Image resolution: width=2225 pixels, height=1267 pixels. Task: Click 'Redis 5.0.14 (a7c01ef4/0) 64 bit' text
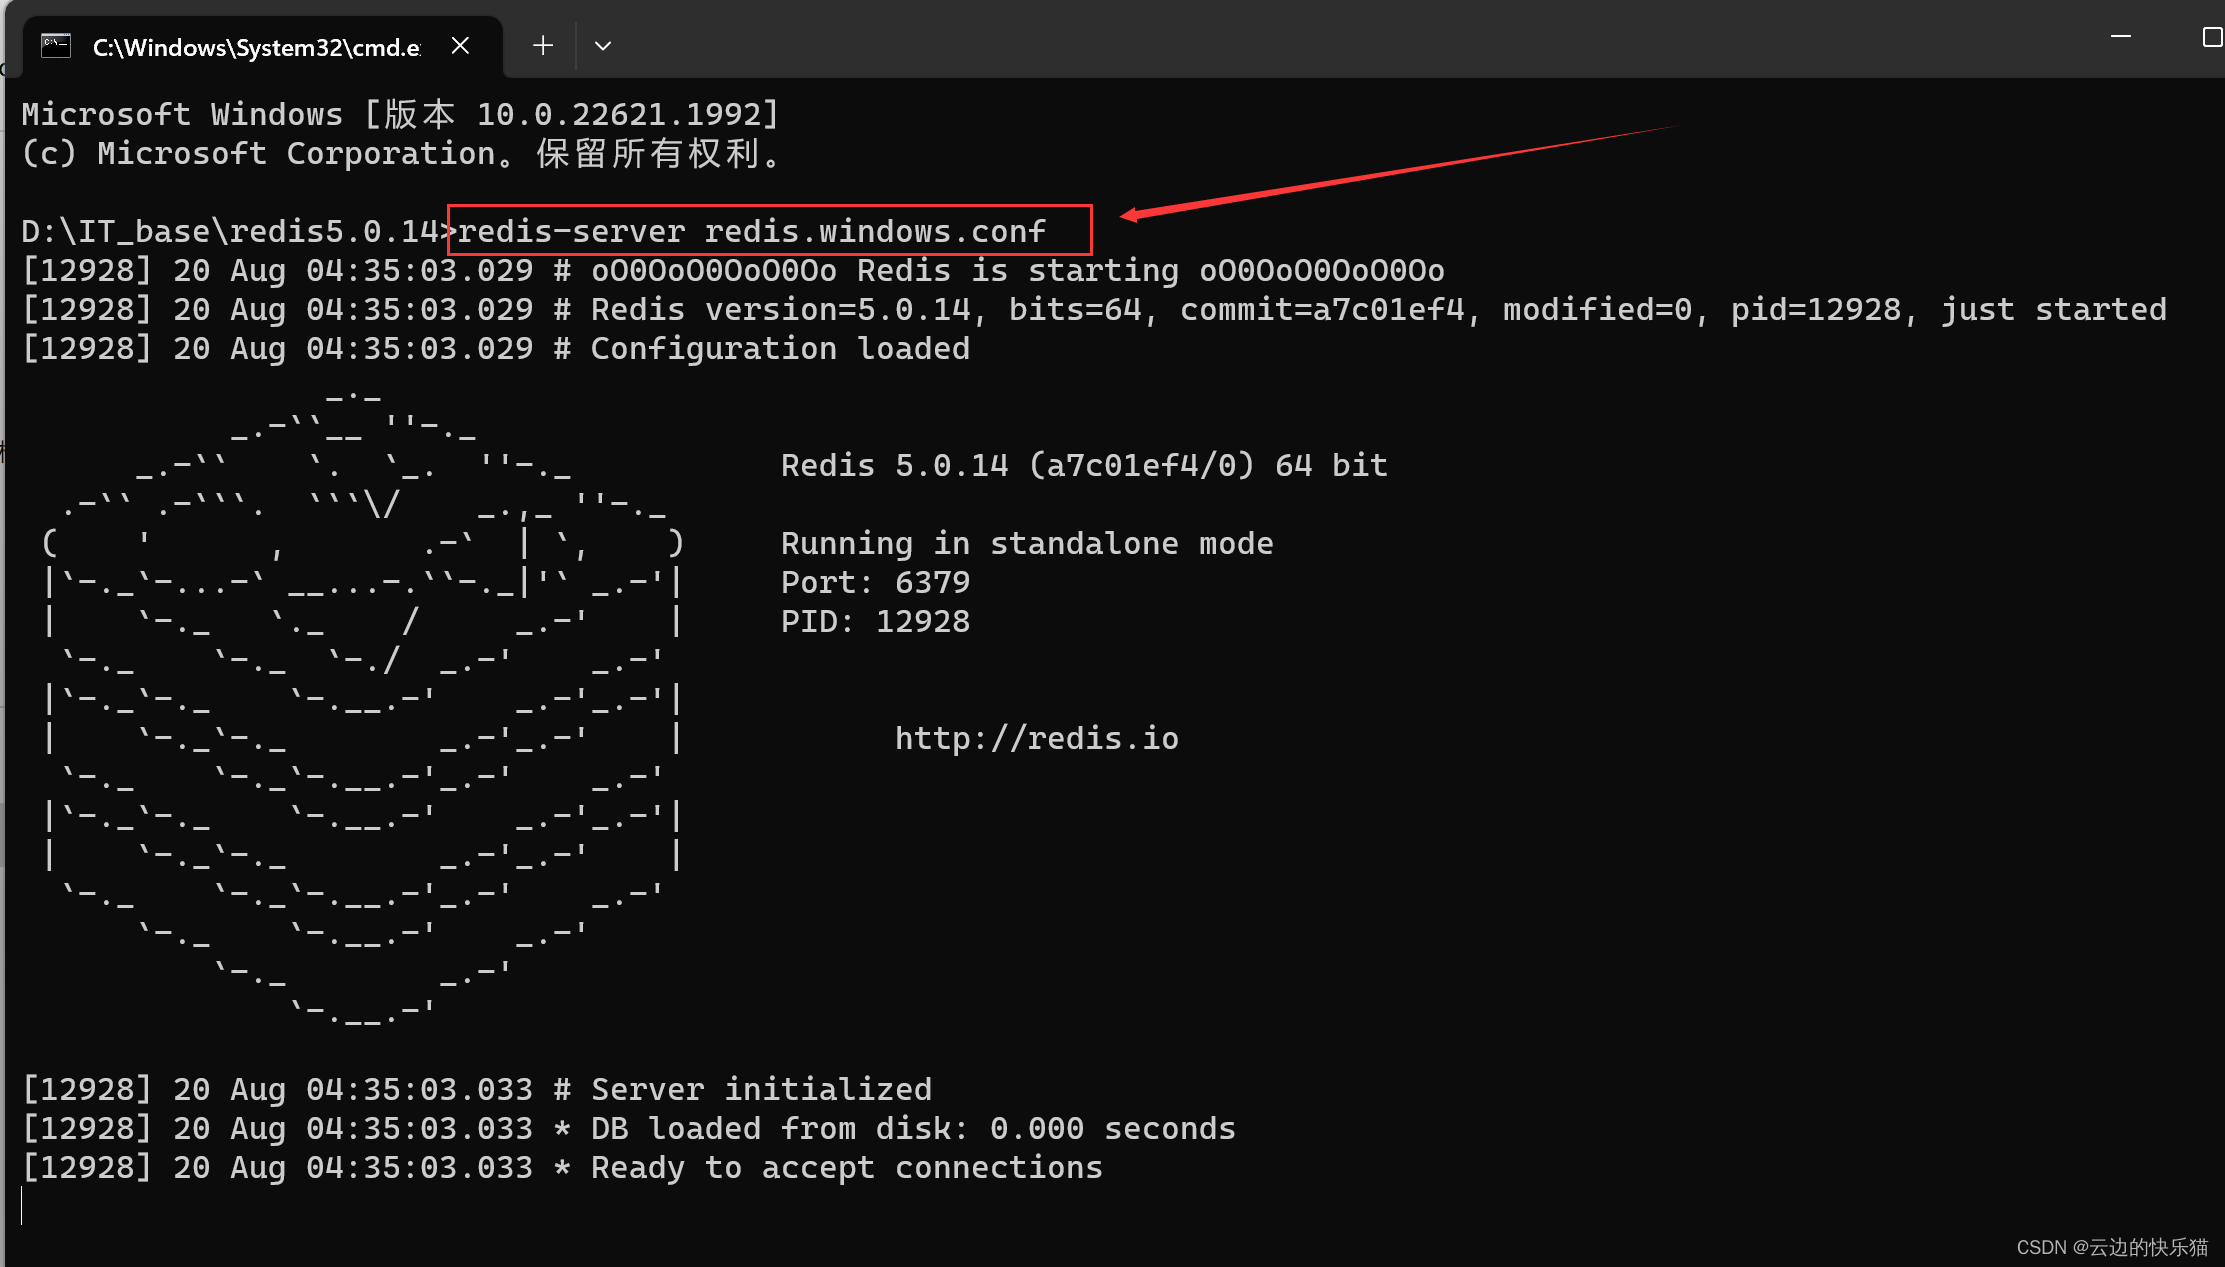click(1084, 465)
